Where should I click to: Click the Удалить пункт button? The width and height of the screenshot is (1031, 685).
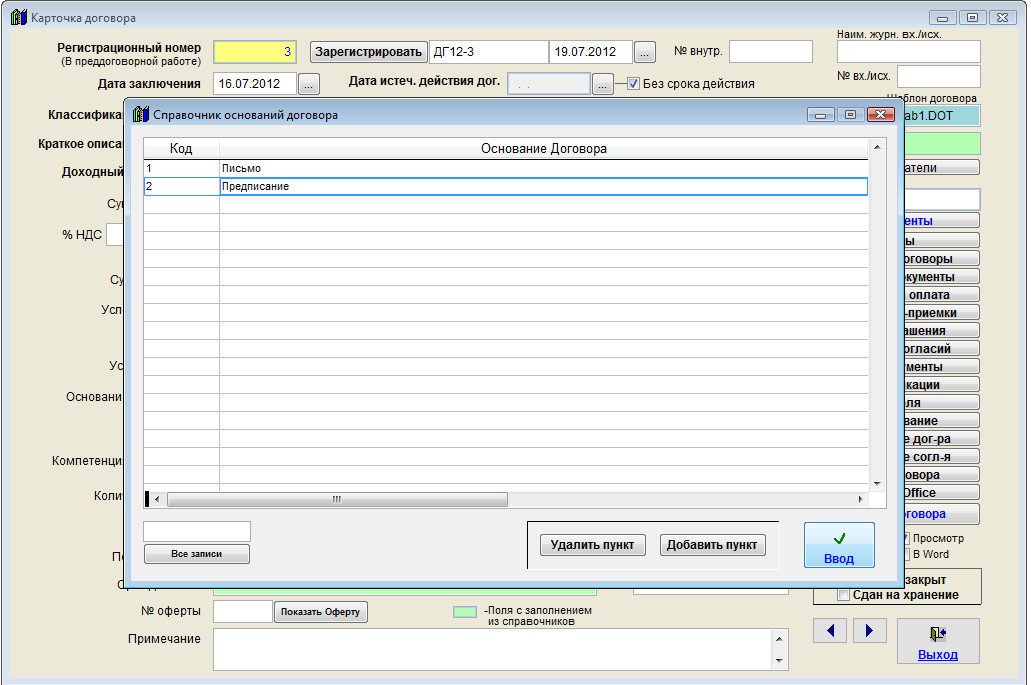(x=592, y=545)
